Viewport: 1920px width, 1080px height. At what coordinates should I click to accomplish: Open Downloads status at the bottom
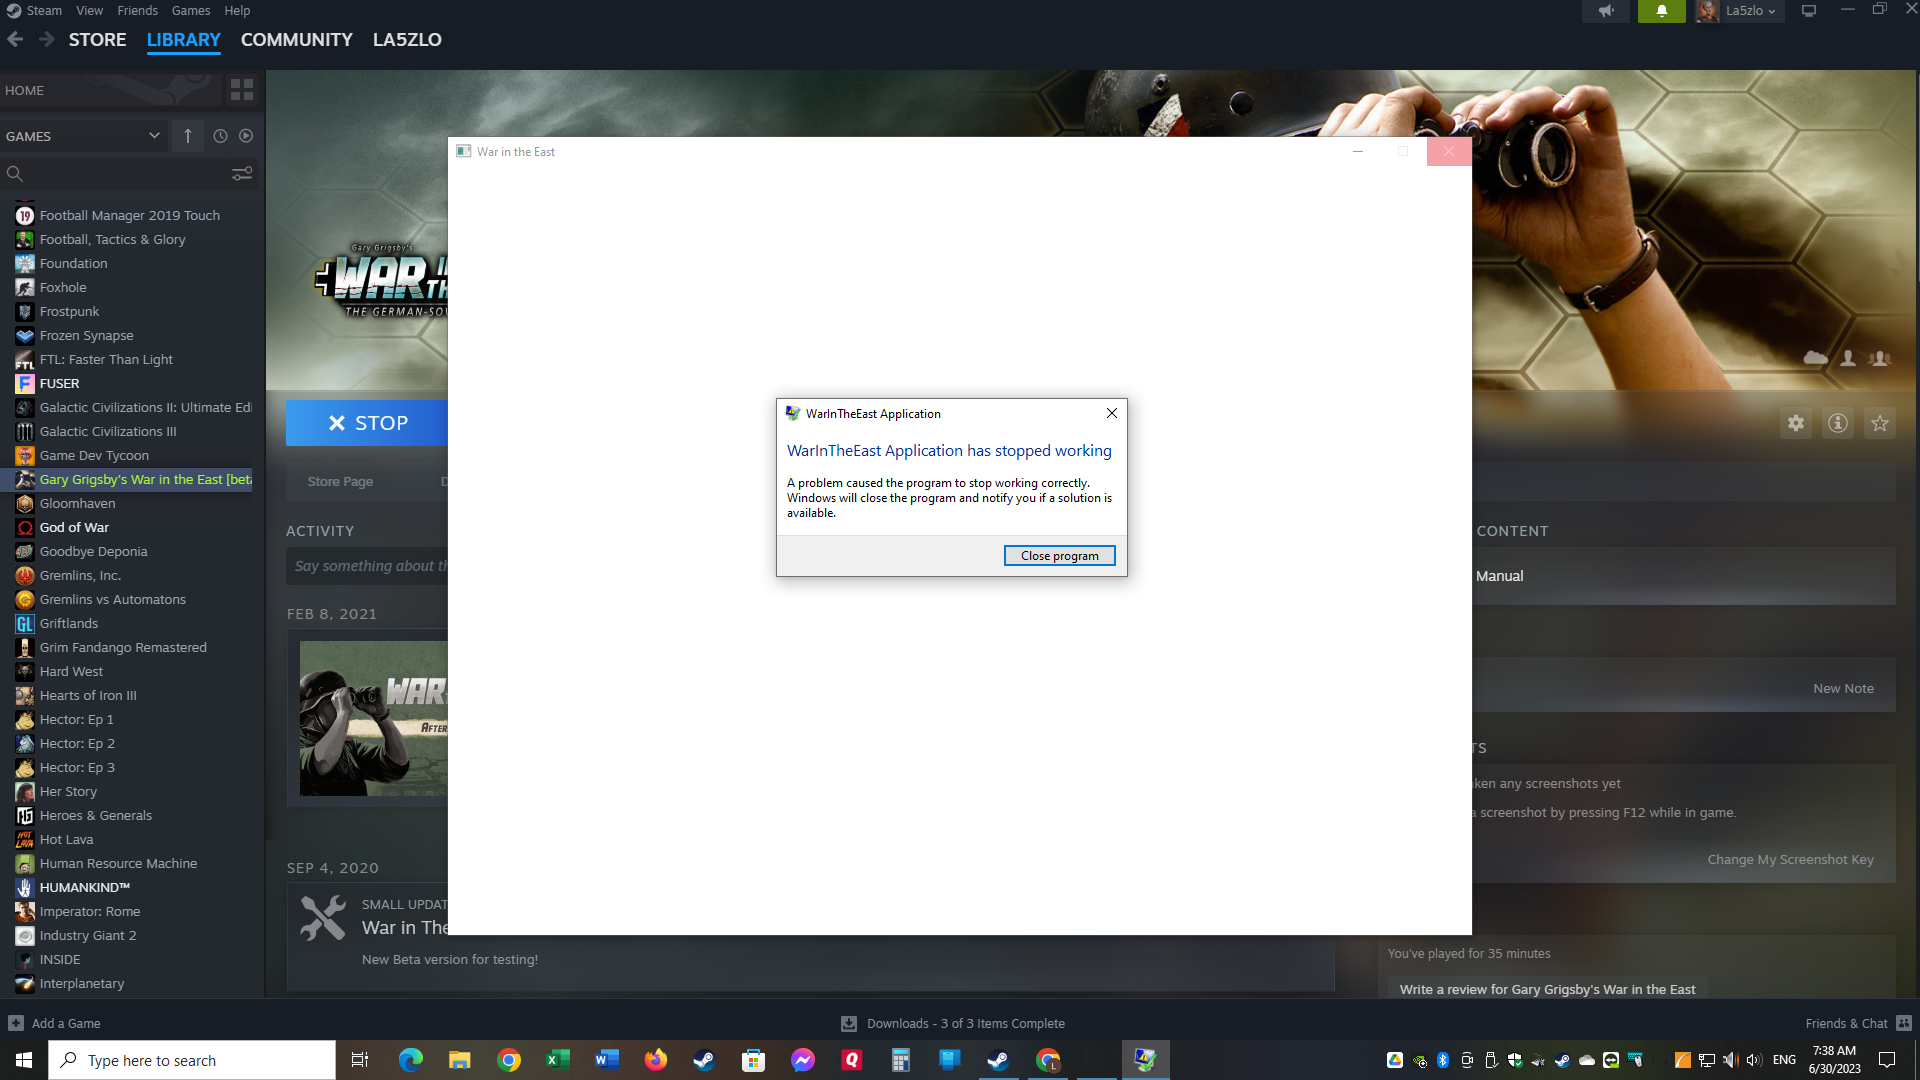953,1023
